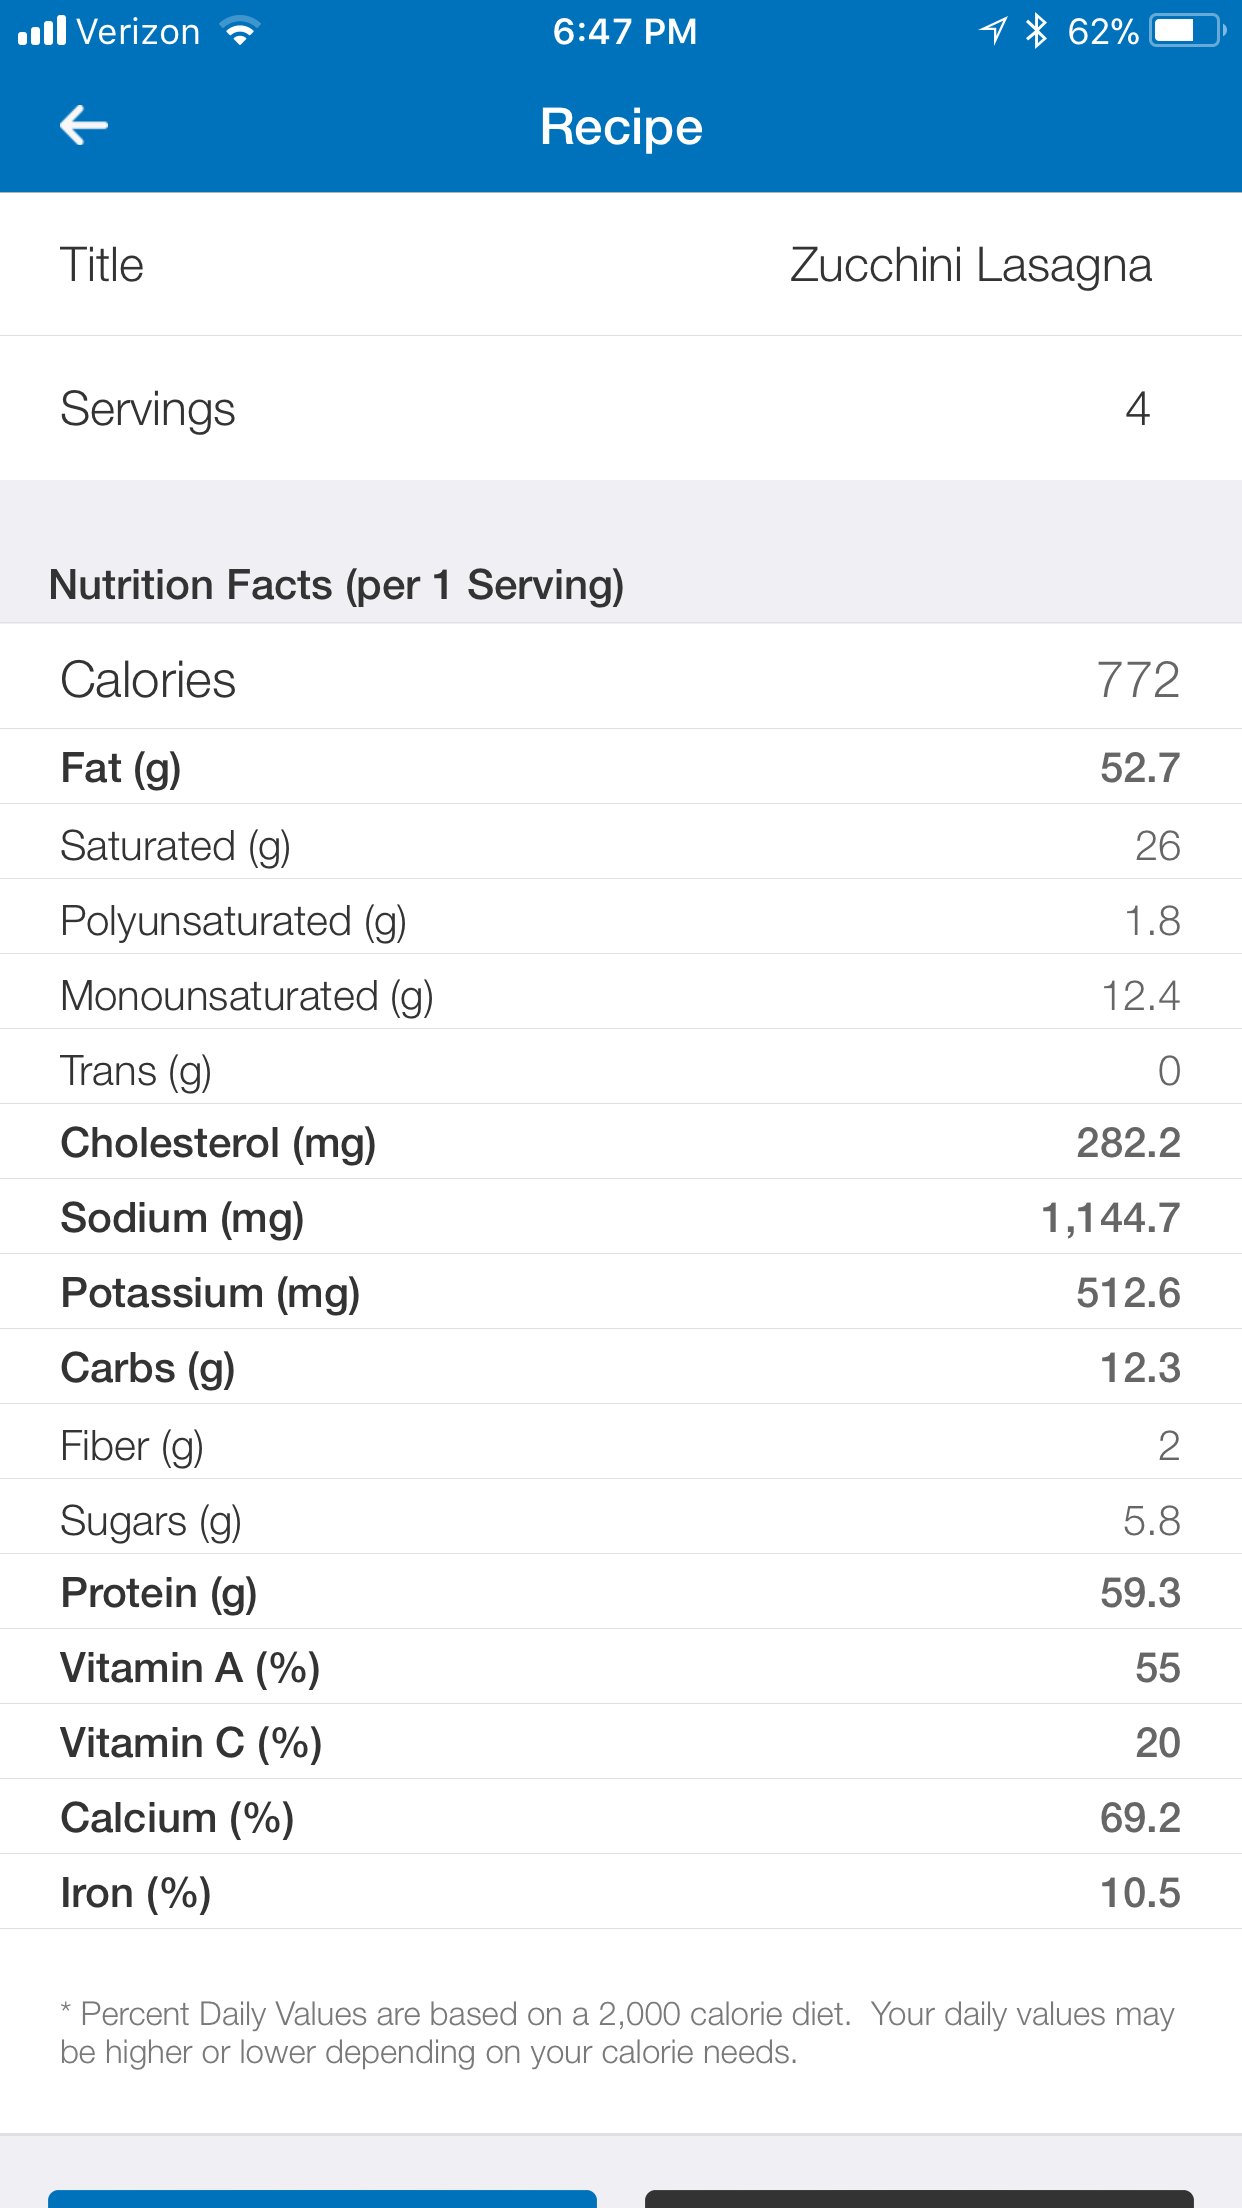The image size is (1242, 2208).
Task: Tap the cellular signal bars icon
Action: point(42,31)
